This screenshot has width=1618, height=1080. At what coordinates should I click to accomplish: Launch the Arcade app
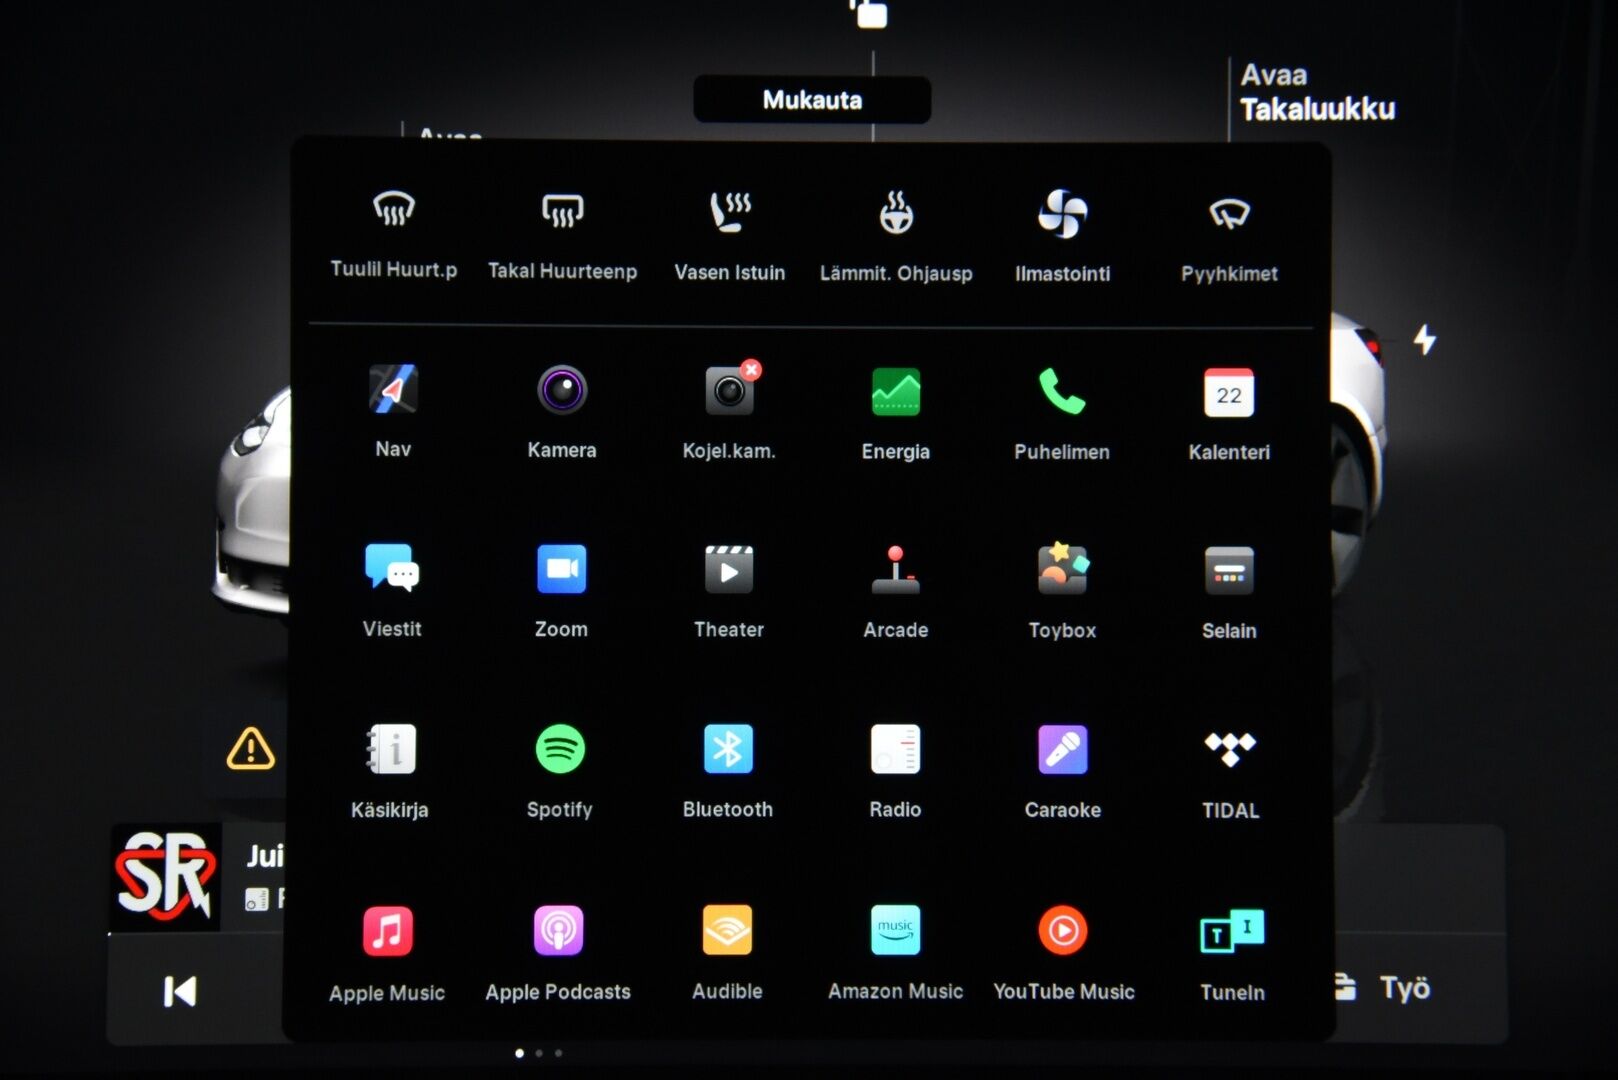tap(896, 592)
